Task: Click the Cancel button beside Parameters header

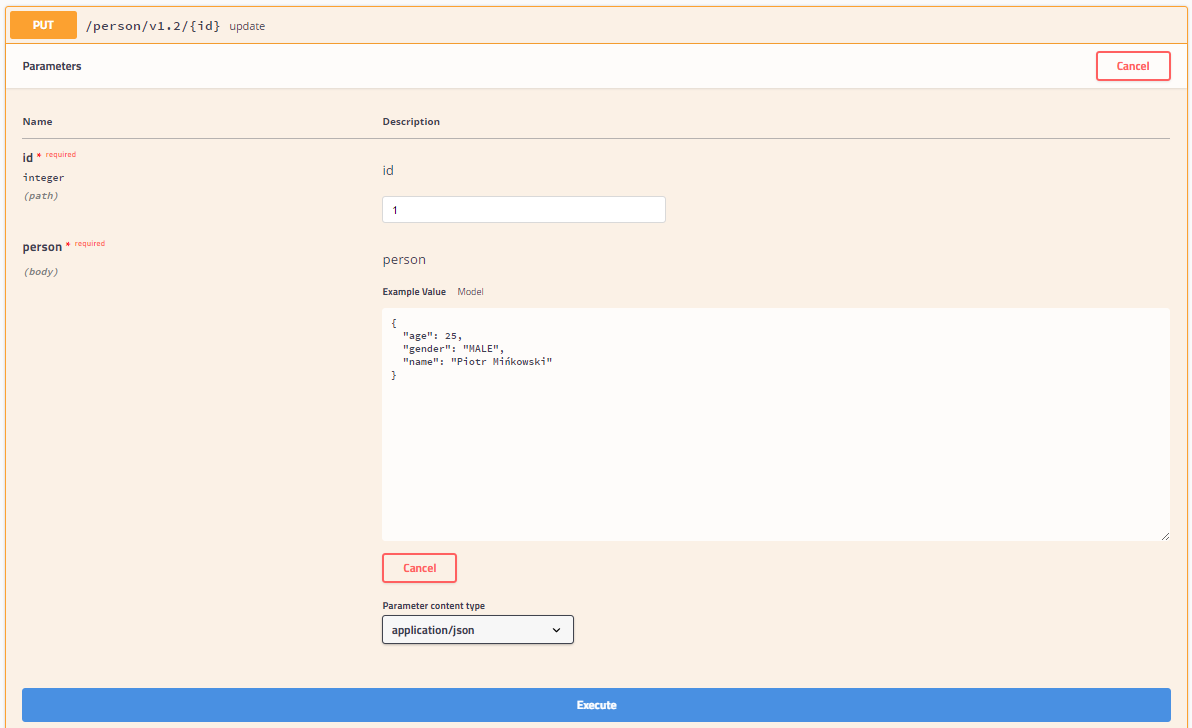Action: pos(1133,66)
